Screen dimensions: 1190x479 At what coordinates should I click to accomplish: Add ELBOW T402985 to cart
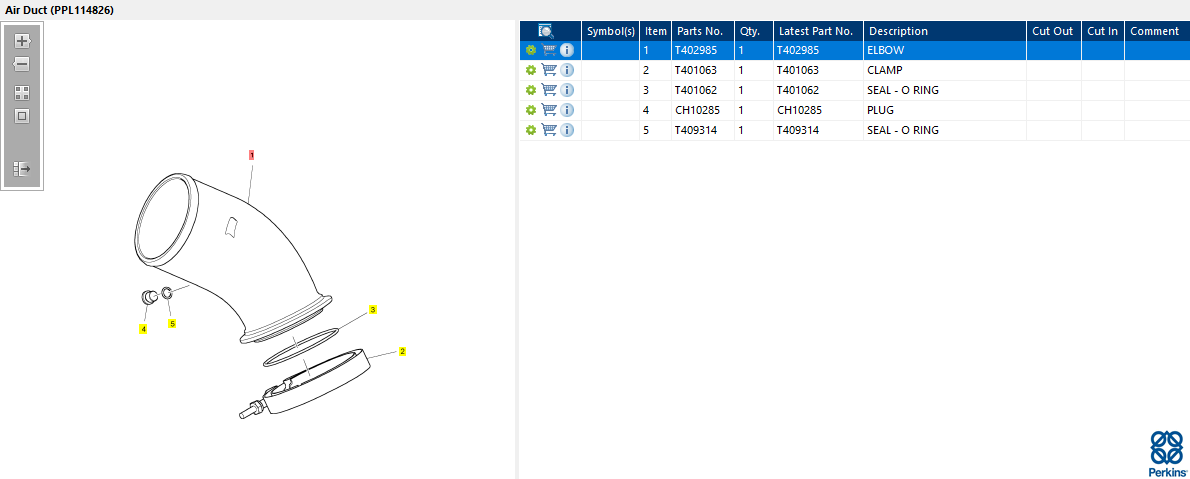click(x=549, y=50)
